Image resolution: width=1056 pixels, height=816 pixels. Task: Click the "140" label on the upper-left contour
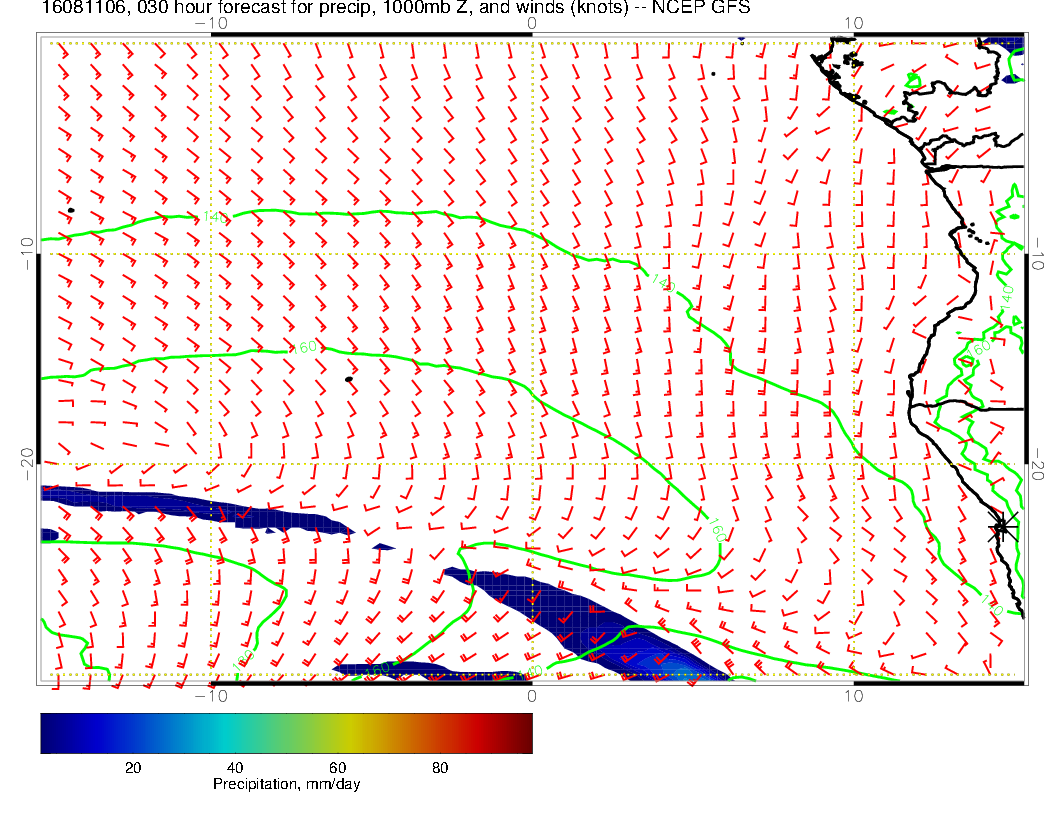213,217
